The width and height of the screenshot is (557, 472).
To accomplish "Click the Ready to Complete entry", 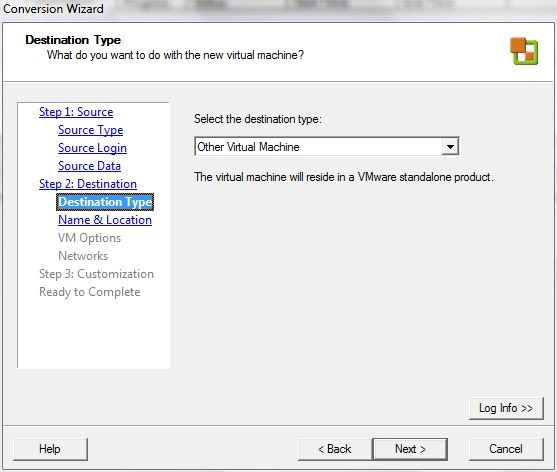I will pos(90,292).
